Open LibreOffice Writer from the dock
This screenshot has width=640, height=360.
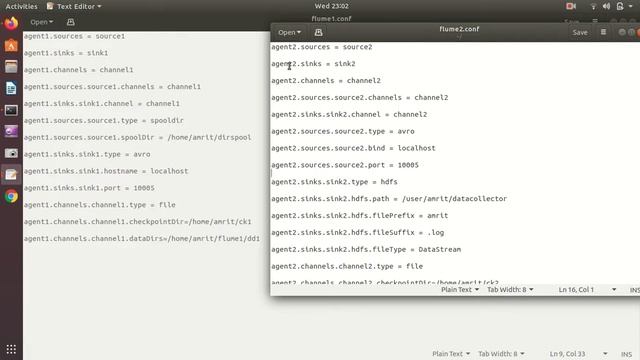point(11,88)
